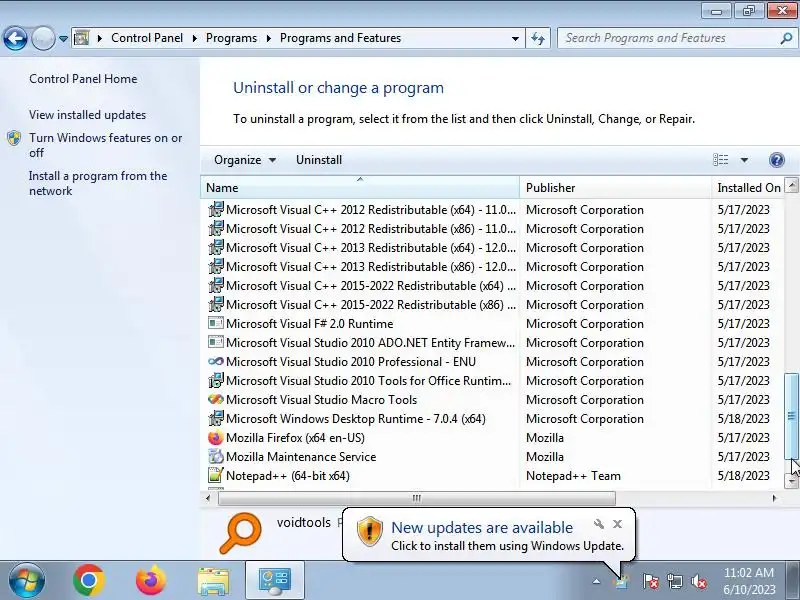The width and height of the screenshot is (800, 600).
Task: Select Programs breadcrumb
Action: 231,38
